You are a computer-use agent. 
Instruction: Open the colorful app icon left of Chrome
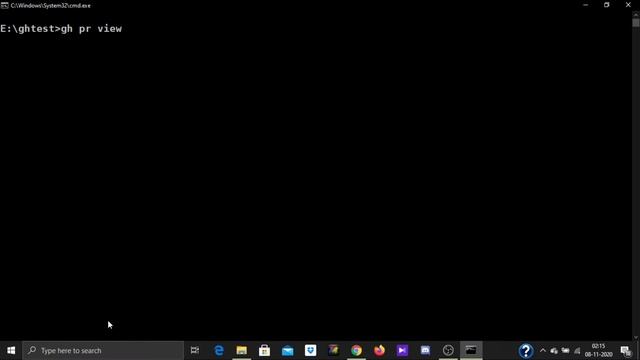[x=333, y=350]
